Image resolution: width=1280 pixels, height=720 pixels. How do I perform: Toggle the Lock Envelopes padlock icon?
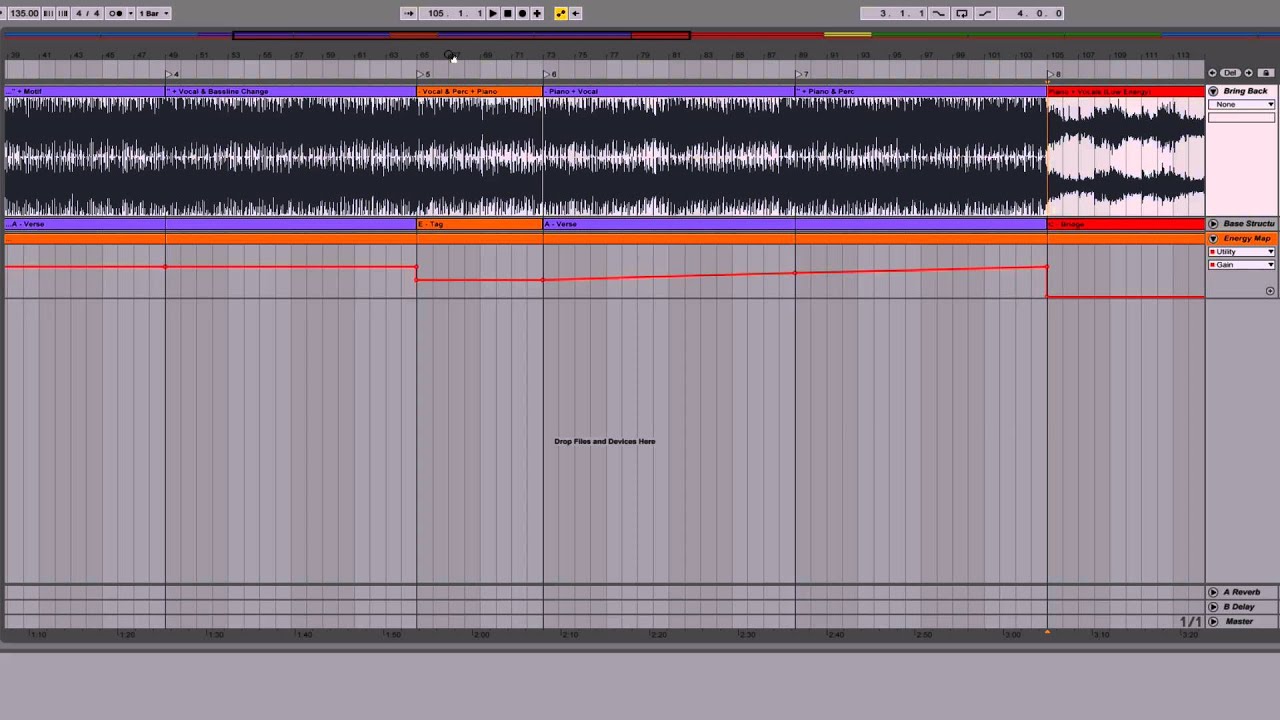pos(1266,73)
